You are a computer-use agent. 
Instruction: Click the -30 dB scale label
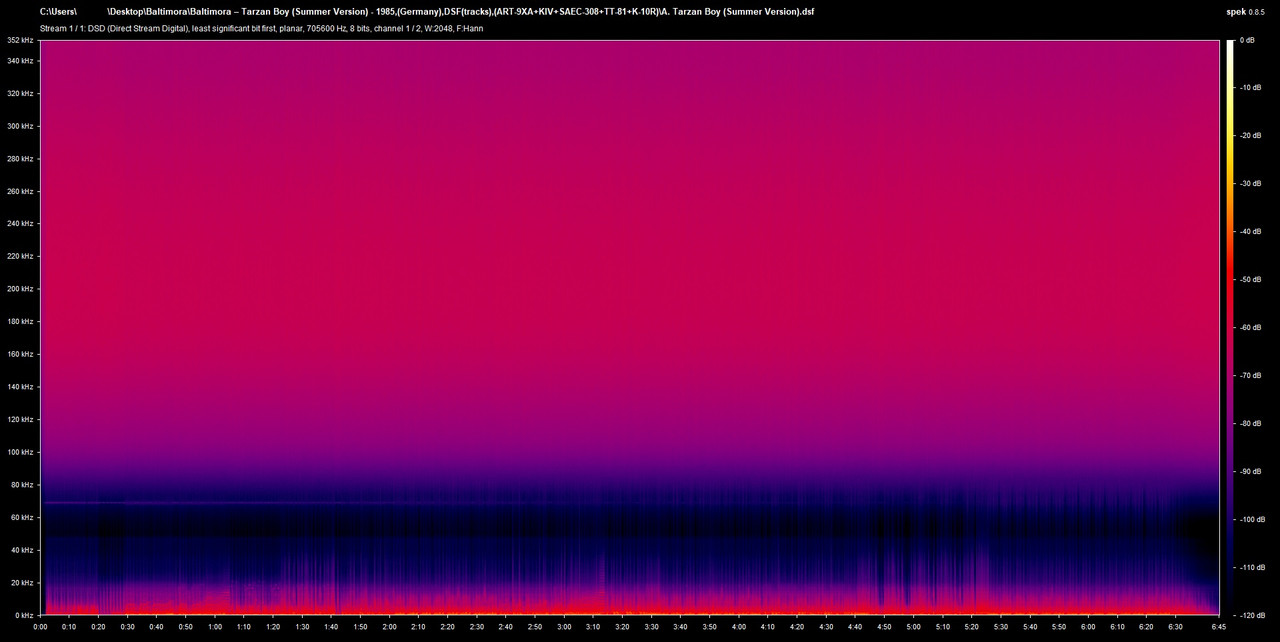click(x=1250, y=184)
